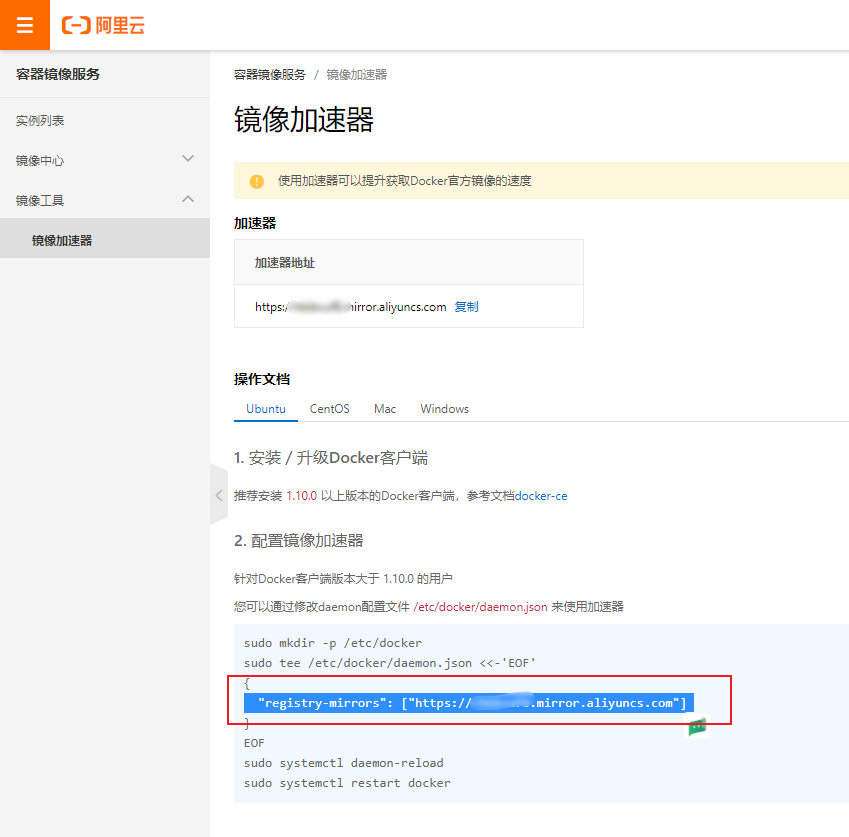Open the green chat feedback icon
This screenshot has width=849, height=837.
pyautogui.click(x=697, y=727)
